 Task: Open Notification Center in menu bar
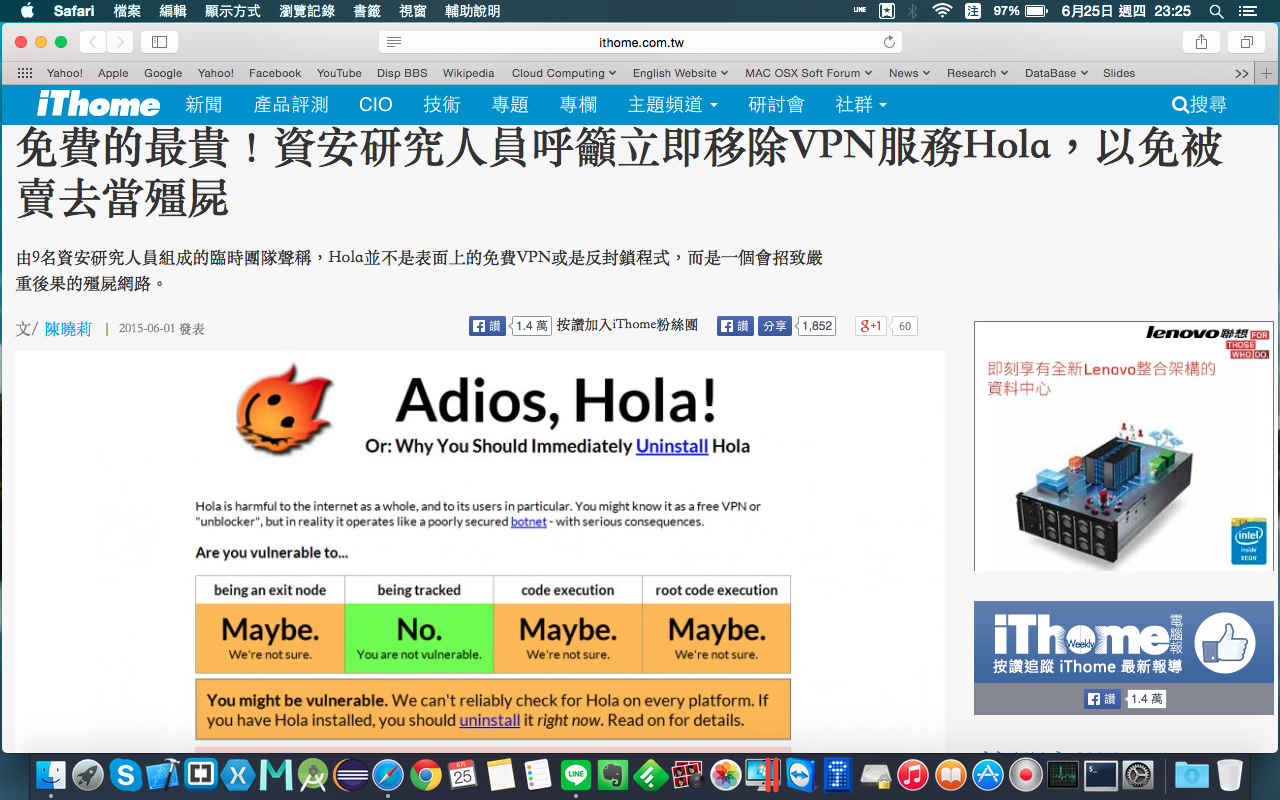[x=1247, y=11]
